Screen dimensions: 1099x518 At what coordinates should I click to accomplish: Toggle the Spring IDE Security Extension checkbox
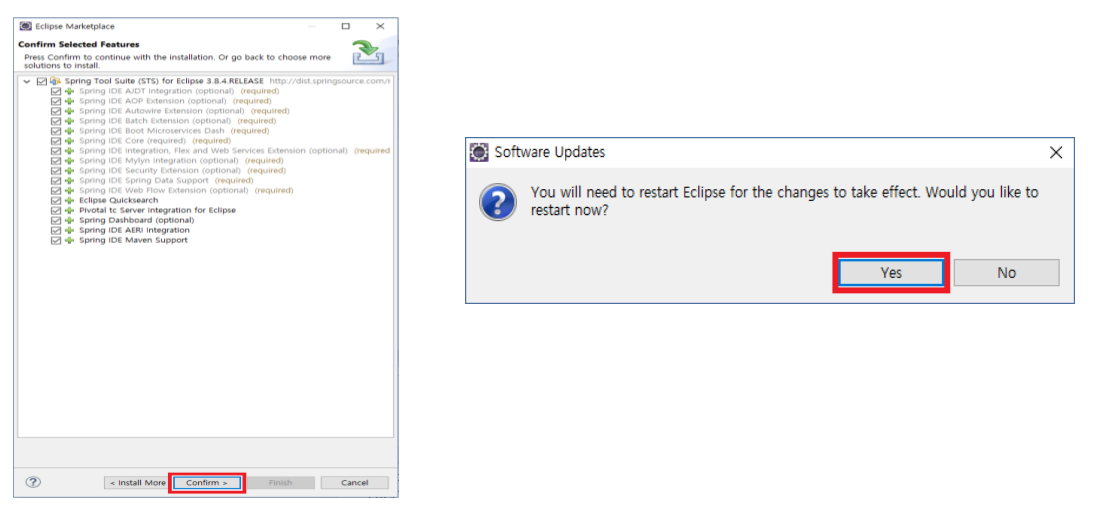click(x=56, y=170)
